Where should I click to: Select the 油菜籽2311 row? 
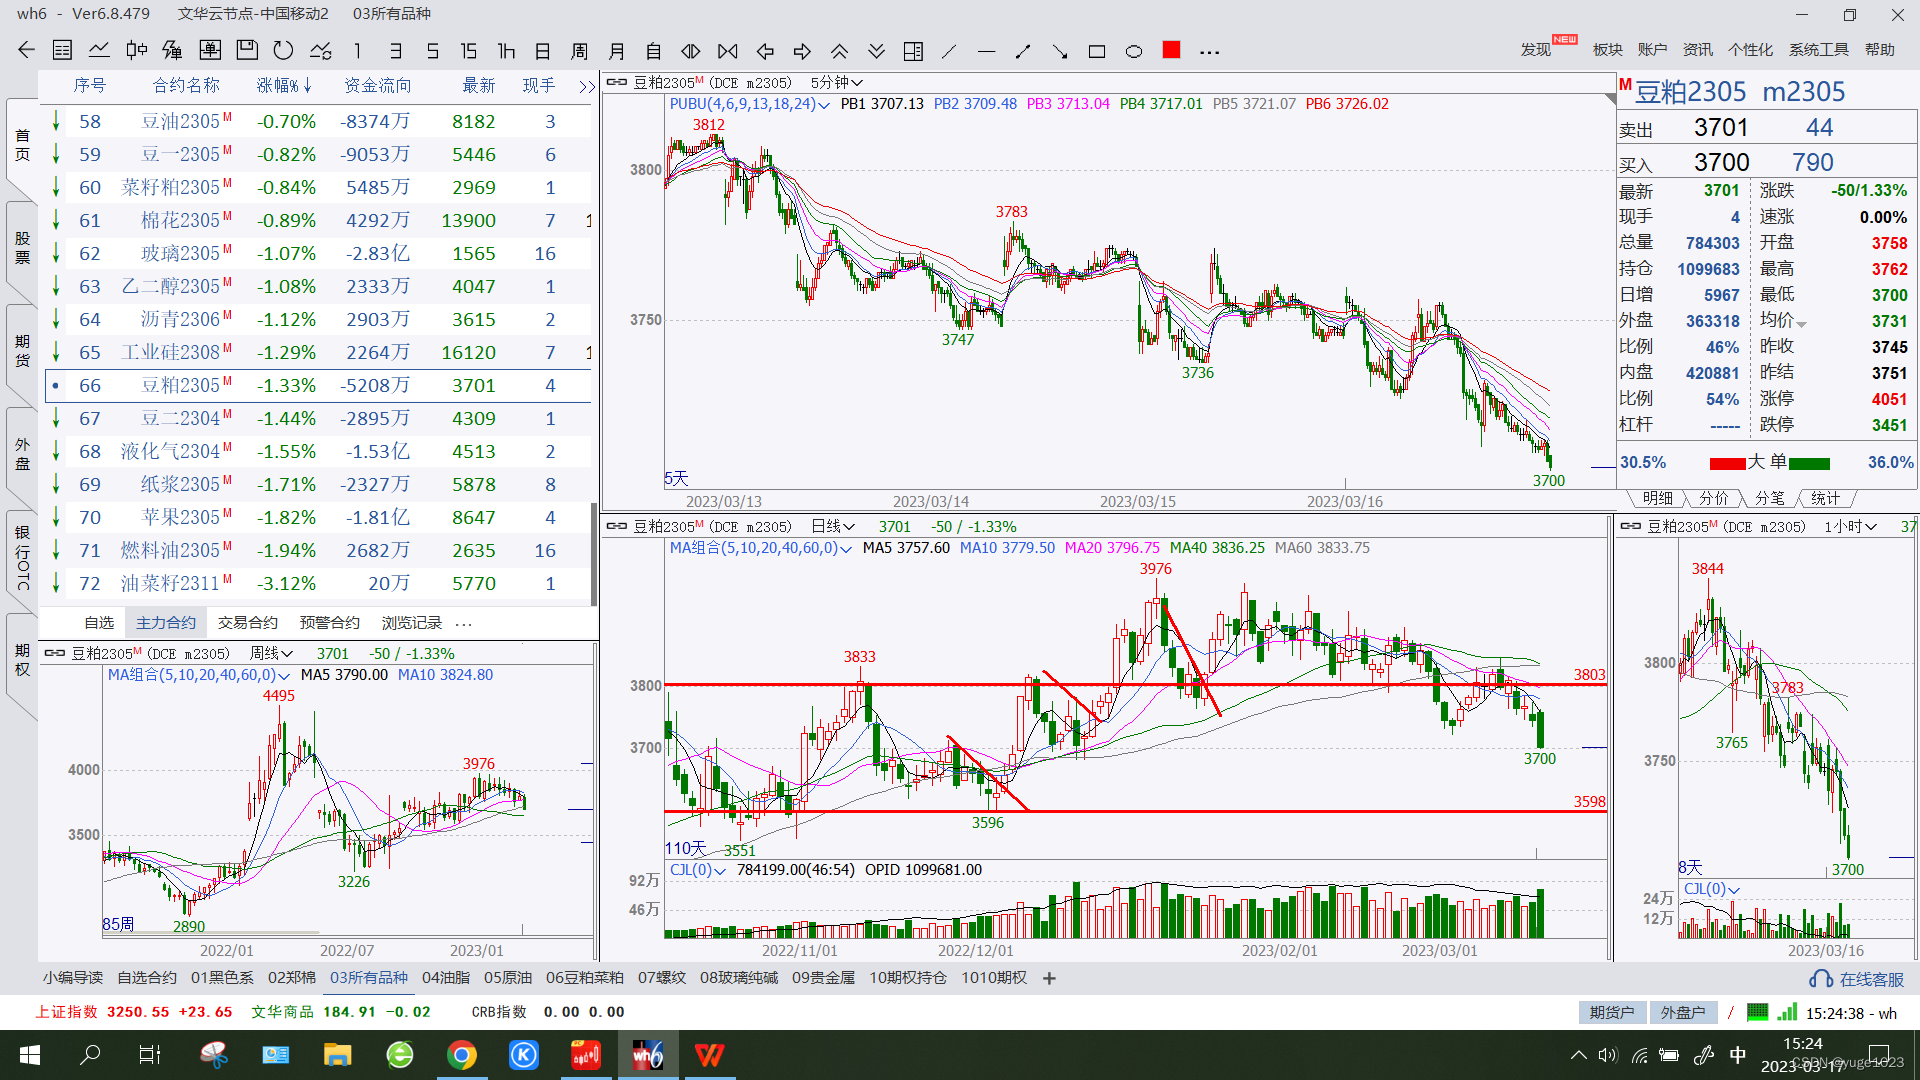(318, 583)
